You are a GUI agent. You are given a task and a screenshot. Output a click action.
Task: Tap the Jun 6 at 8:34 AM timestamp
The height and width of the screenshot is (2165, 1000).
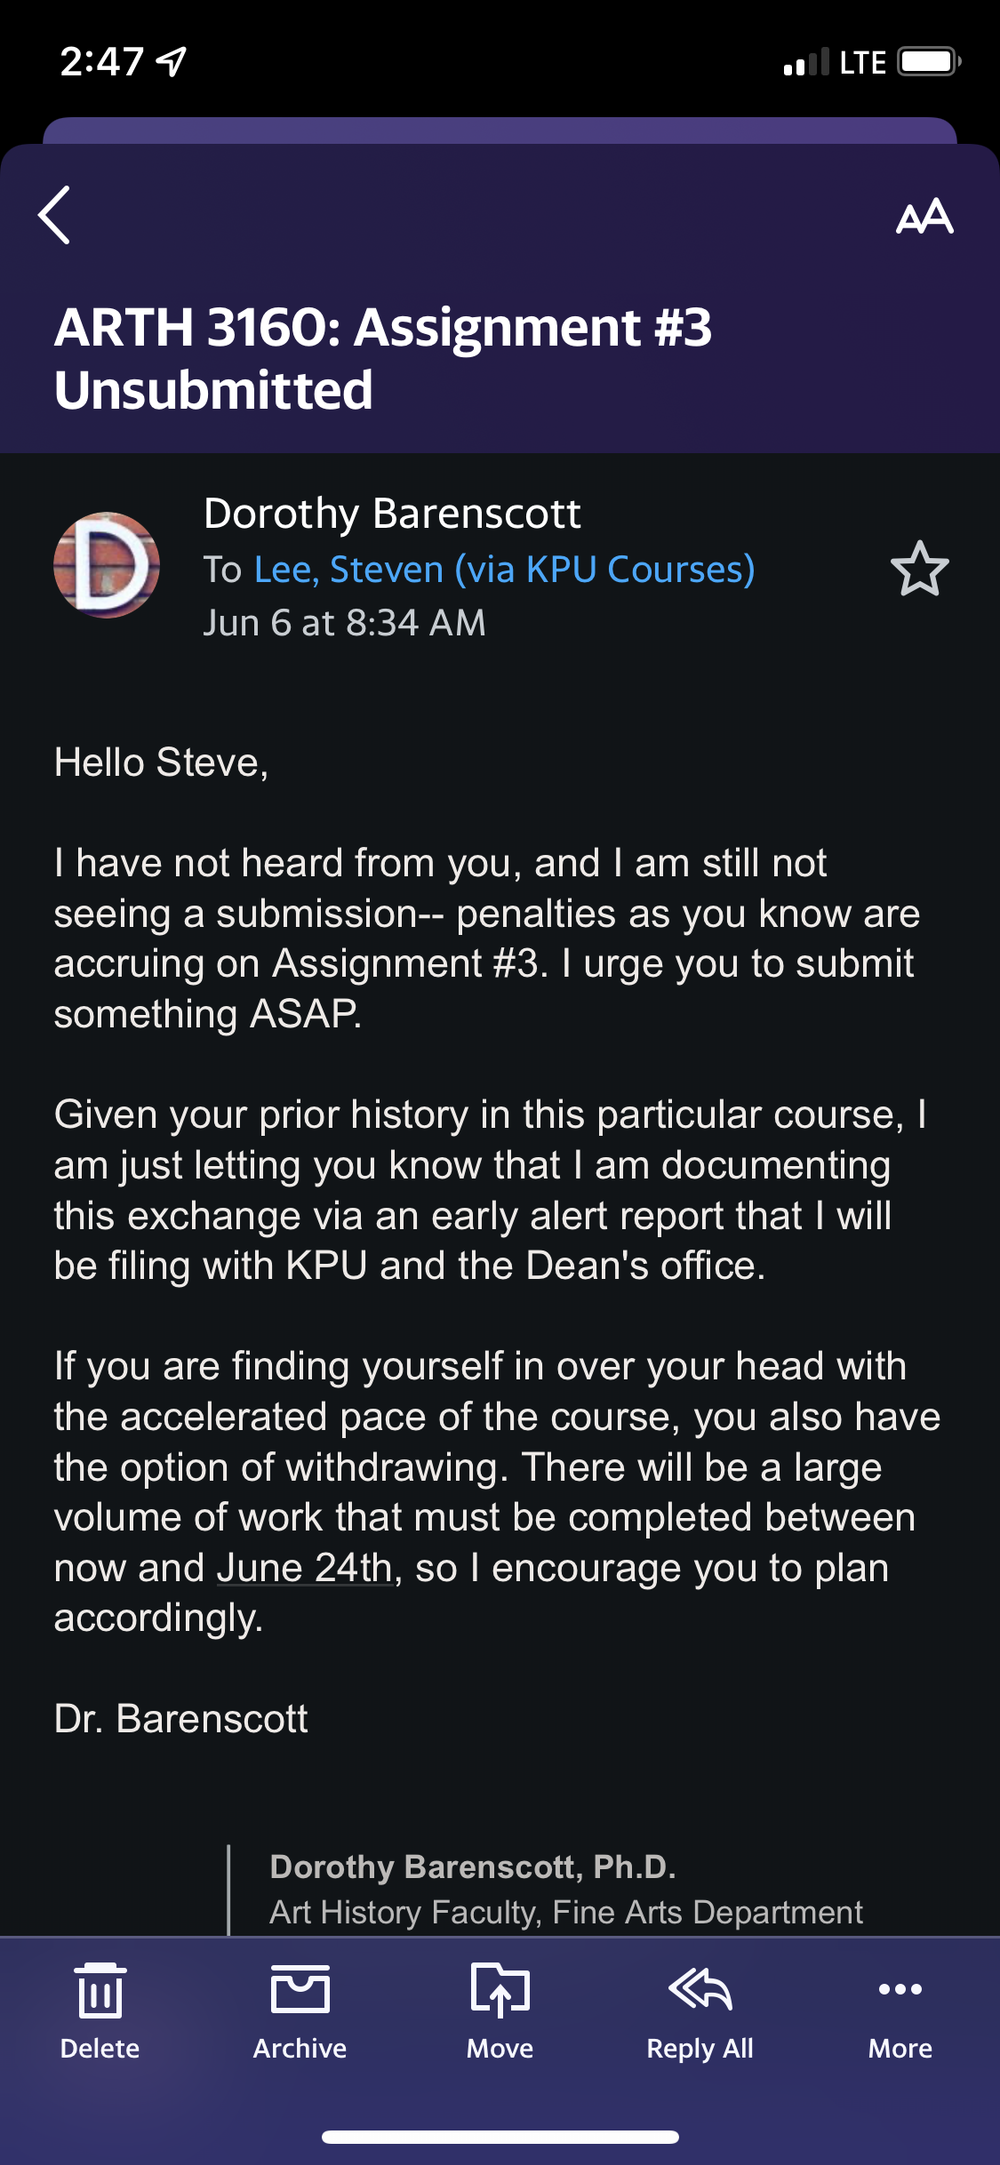[344, 623]
